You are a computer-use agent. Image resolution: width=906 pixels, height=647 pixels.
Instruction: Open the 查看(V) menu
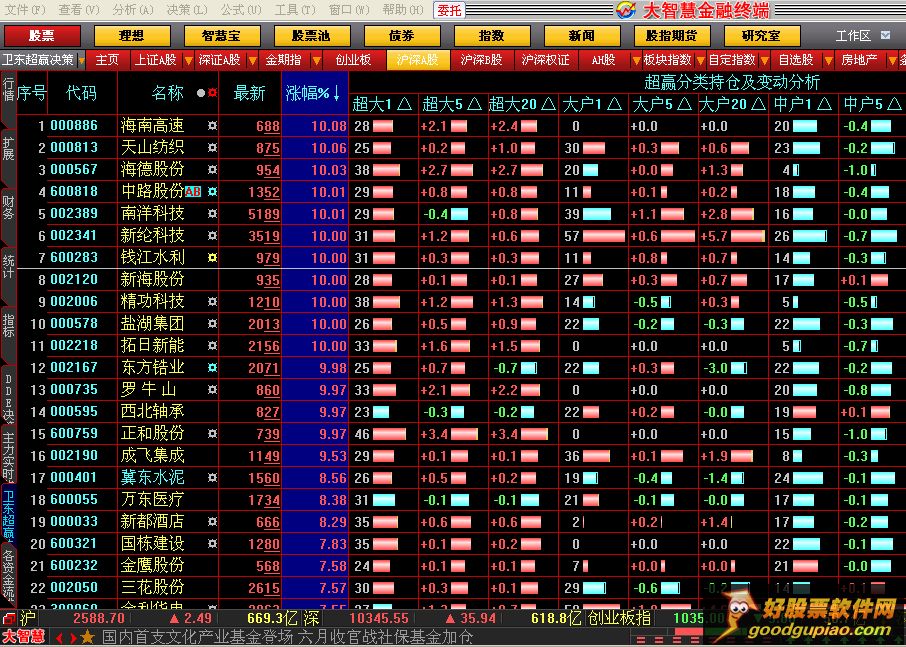click(x=79, y=10)
